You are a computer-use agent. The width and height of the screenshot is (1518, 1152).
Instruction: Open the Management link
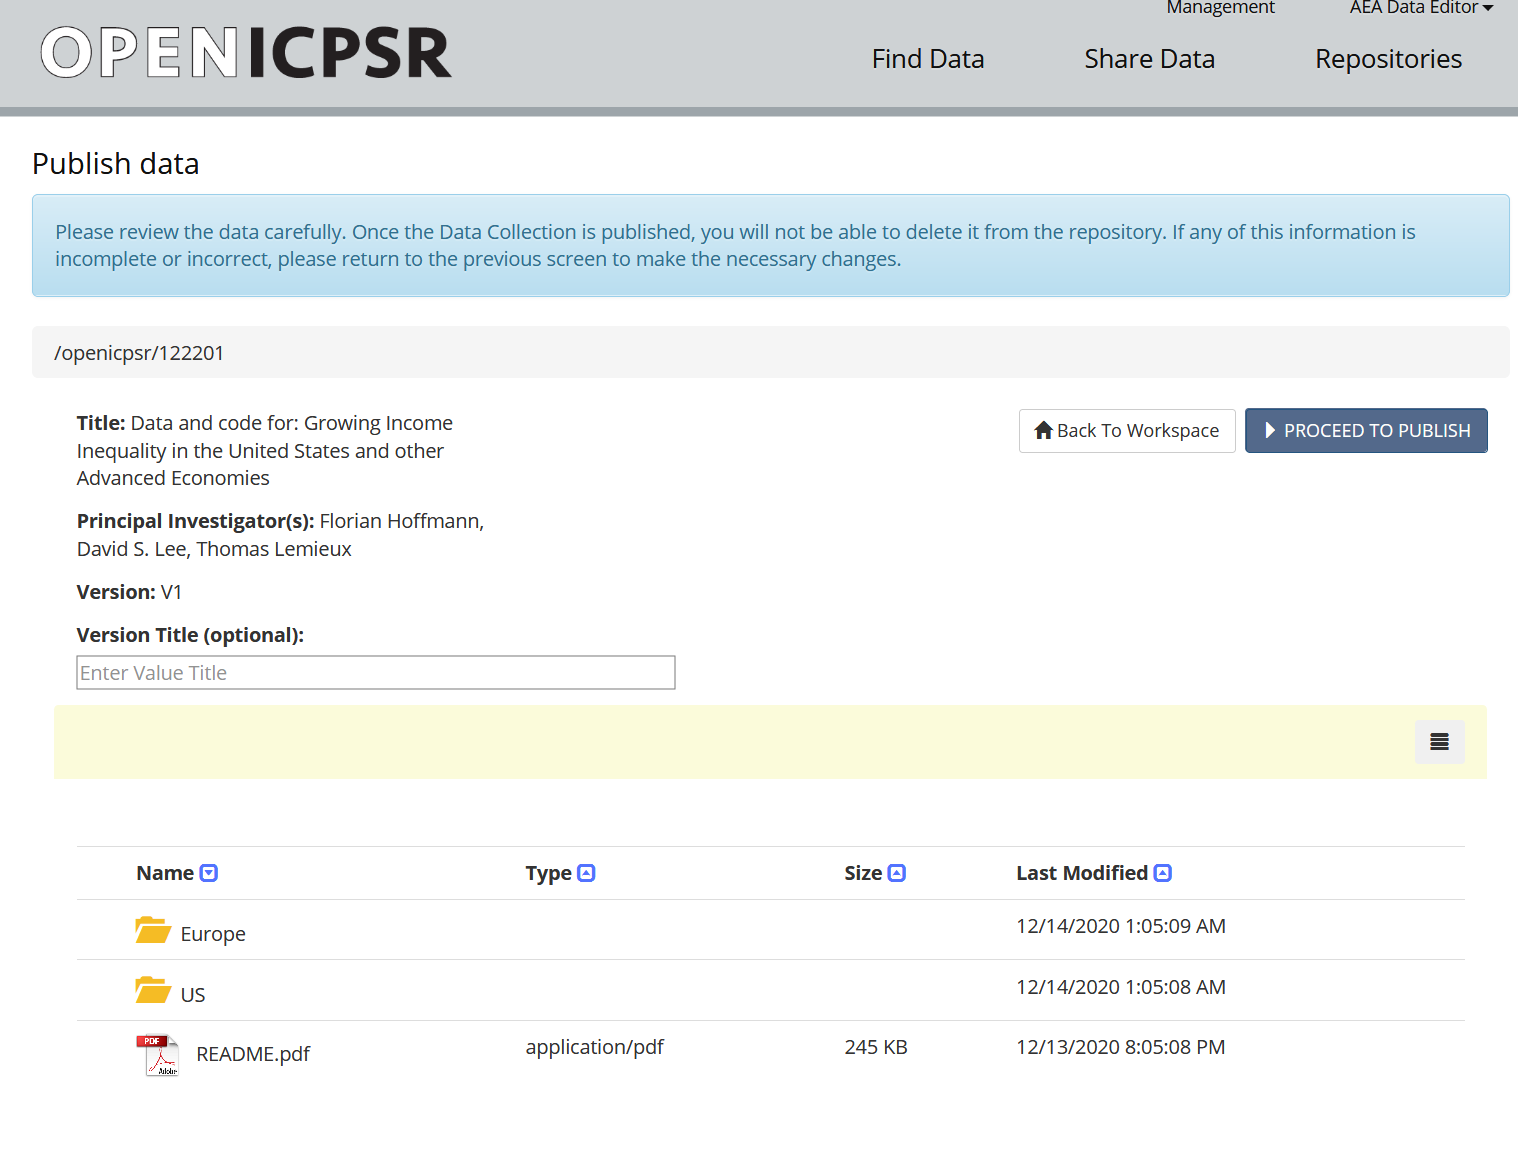[x=1220, y=8]
